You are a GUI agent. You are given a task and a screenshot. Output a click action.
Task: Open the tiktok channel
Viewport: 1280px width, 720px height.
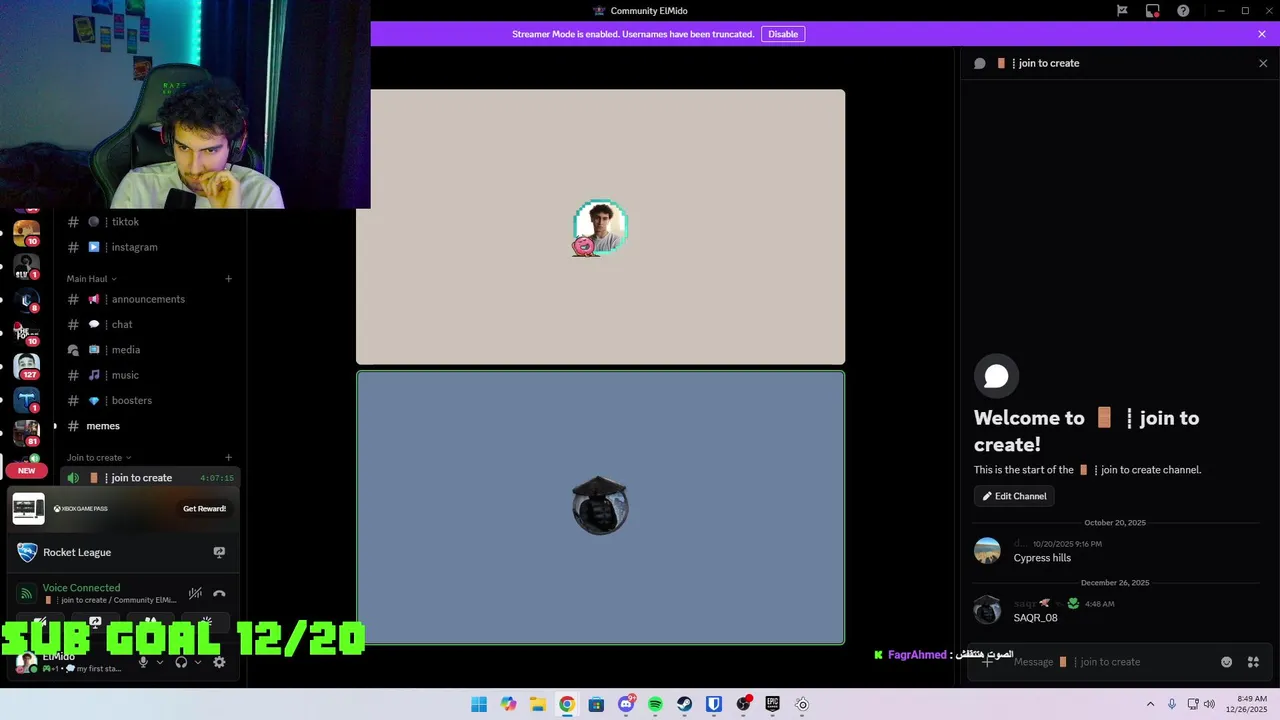pos(150,222)
